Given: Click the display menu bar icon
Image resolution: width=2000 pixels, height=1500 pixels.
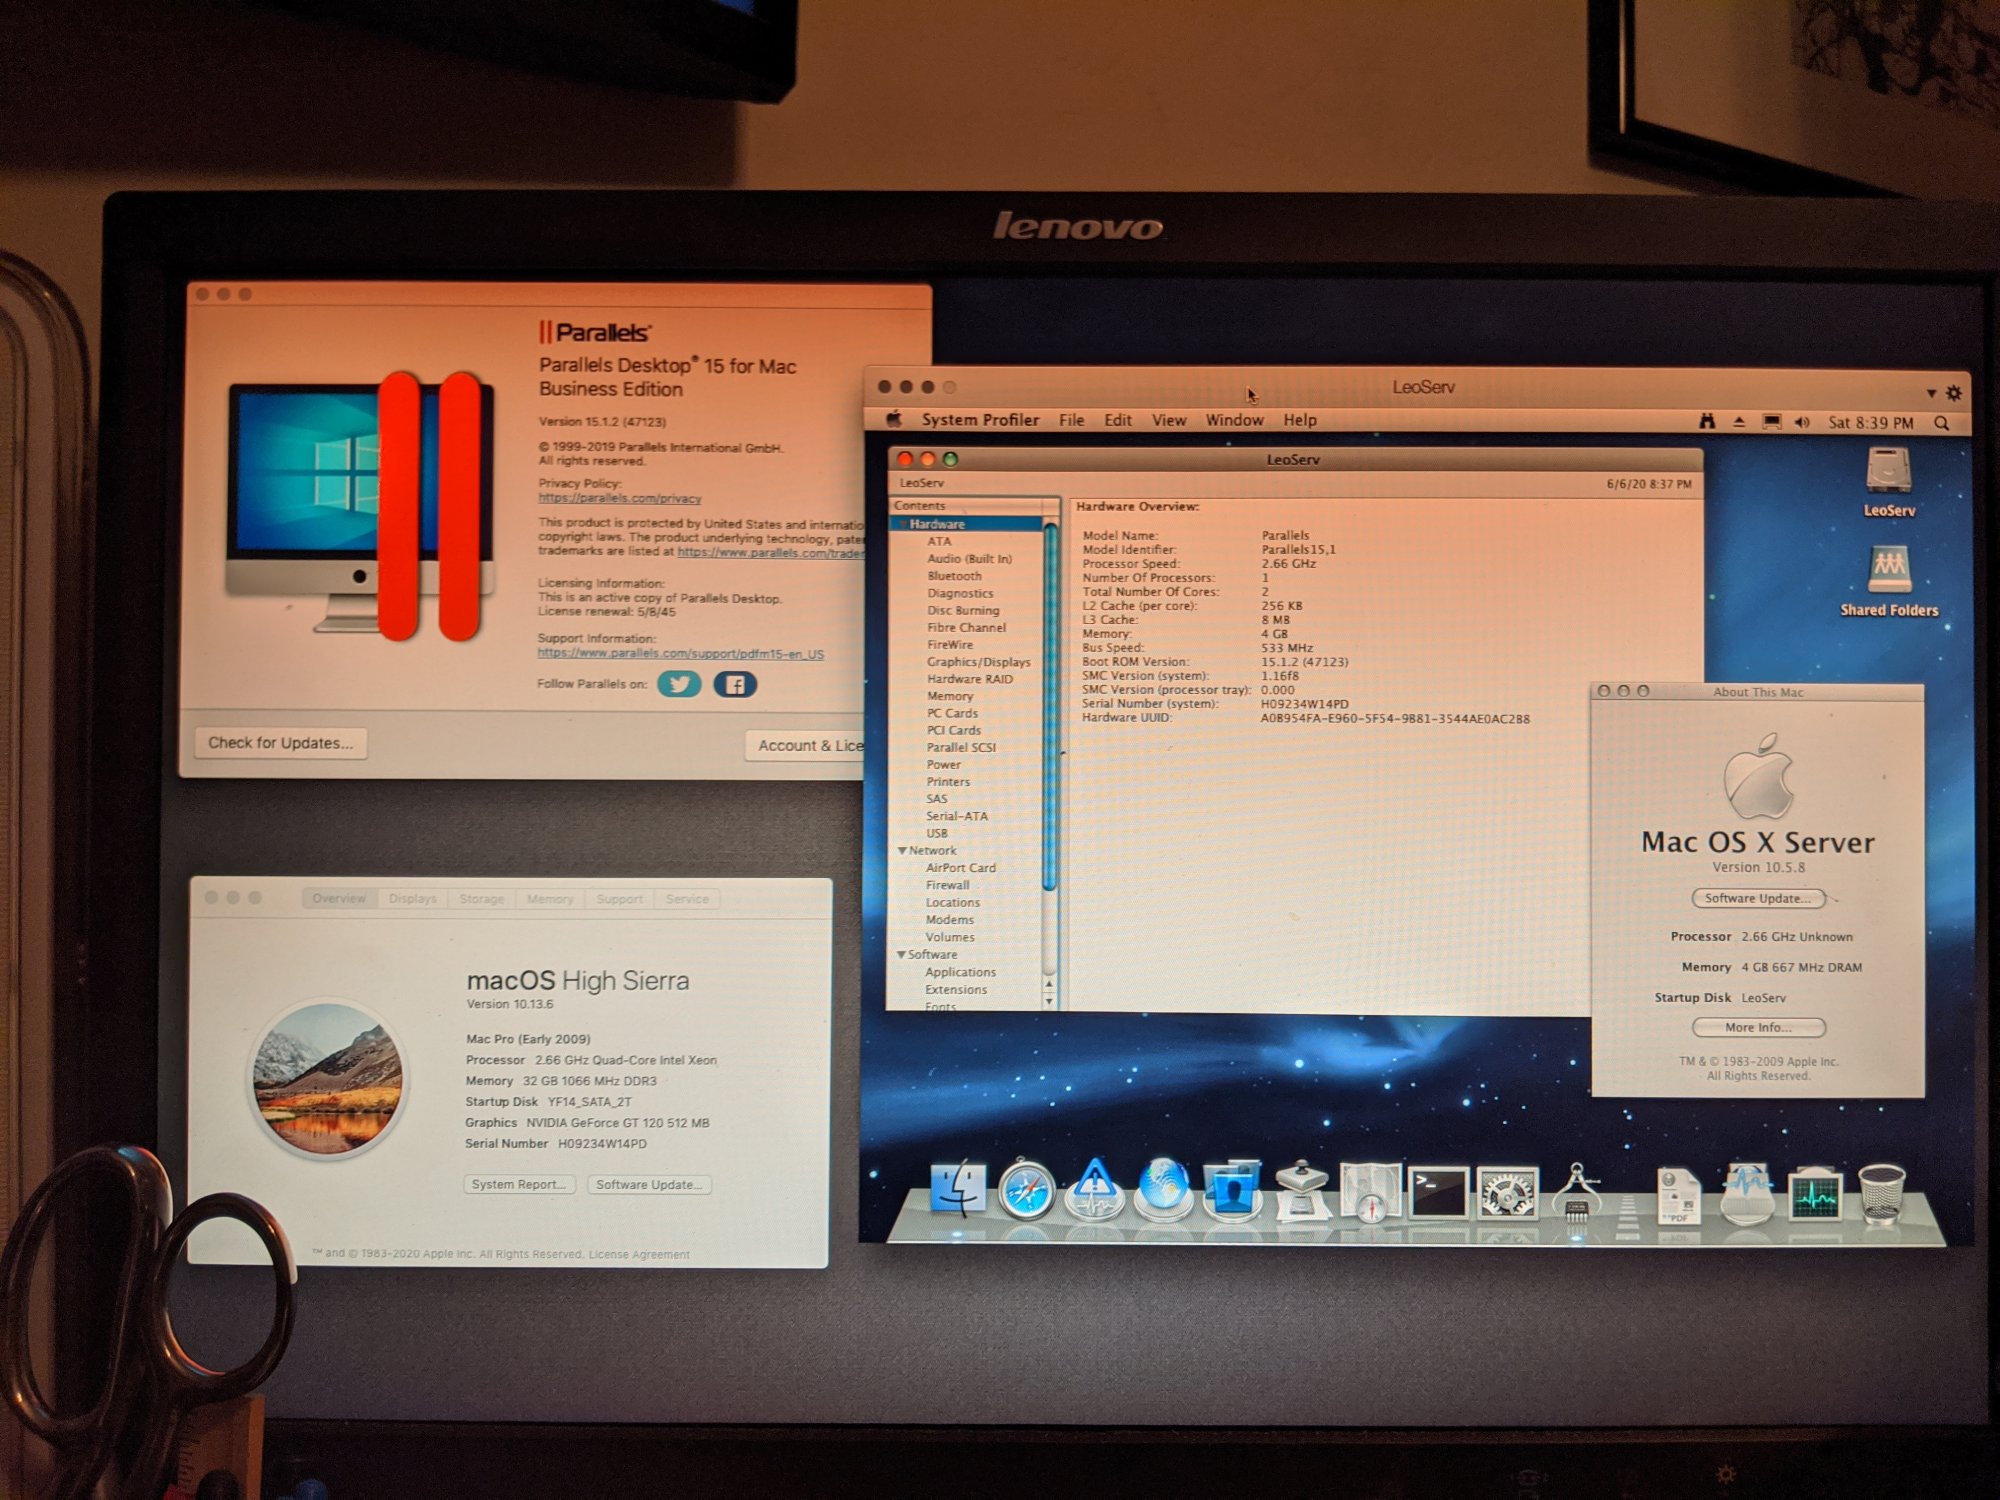Looking at the screenshot, I should click(x=1771, y=422).
